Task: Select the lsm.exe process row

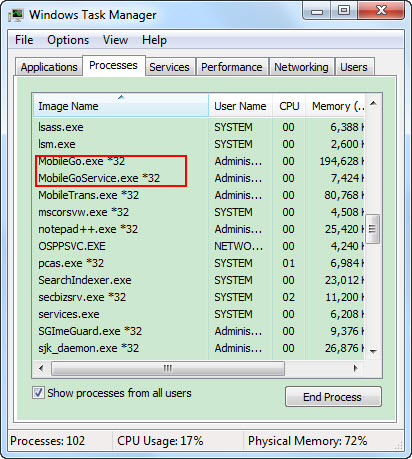Action: (199, 144)
